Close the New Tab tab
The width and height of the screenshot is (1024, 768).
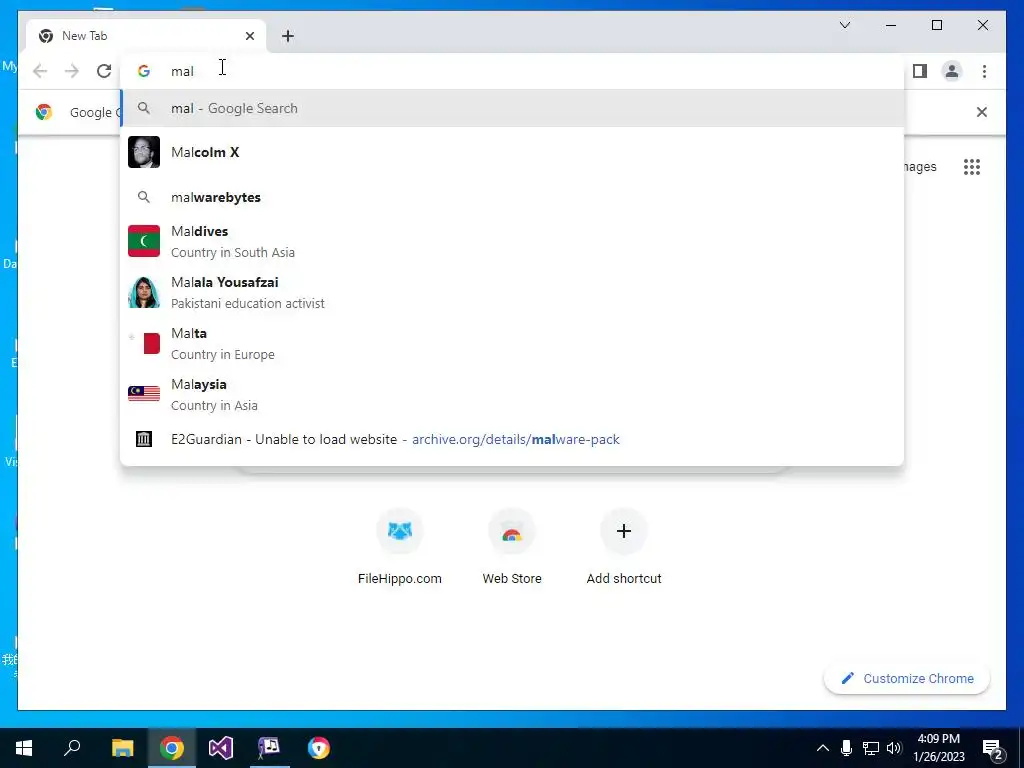pos(249,36)
